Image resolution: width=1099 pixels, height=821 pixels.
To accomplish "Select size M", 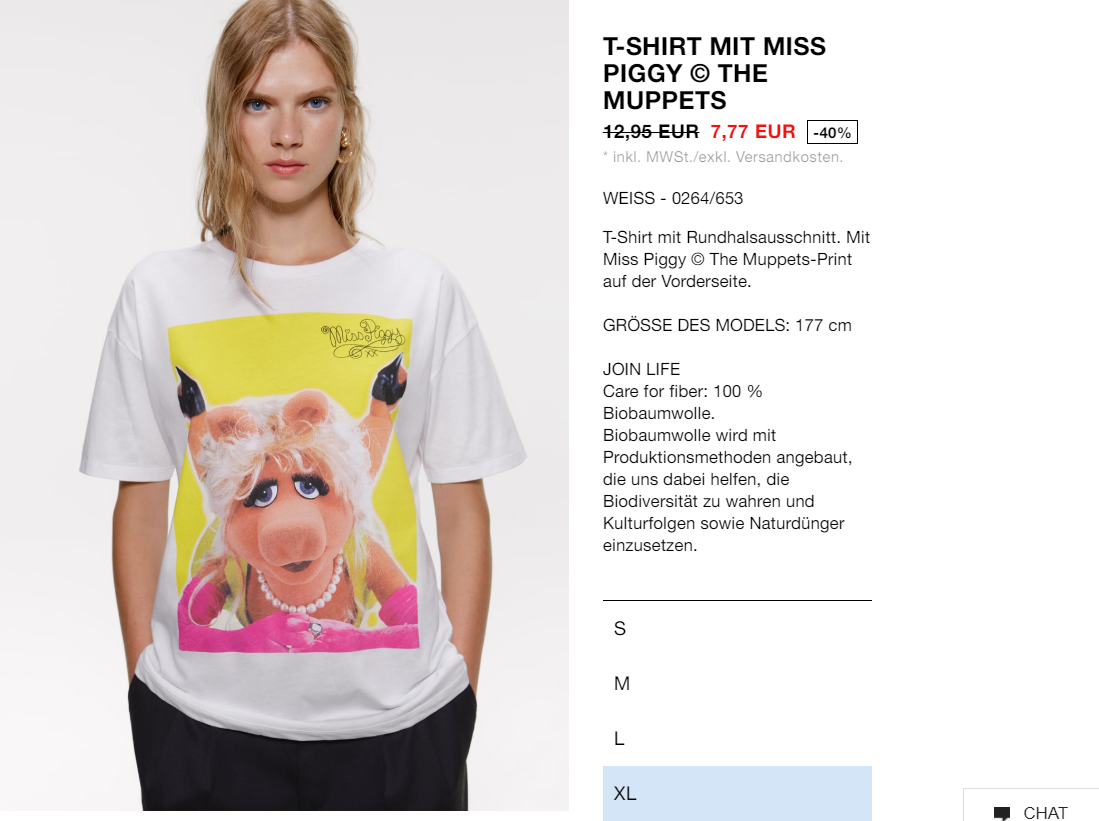I will click(737, 683).
